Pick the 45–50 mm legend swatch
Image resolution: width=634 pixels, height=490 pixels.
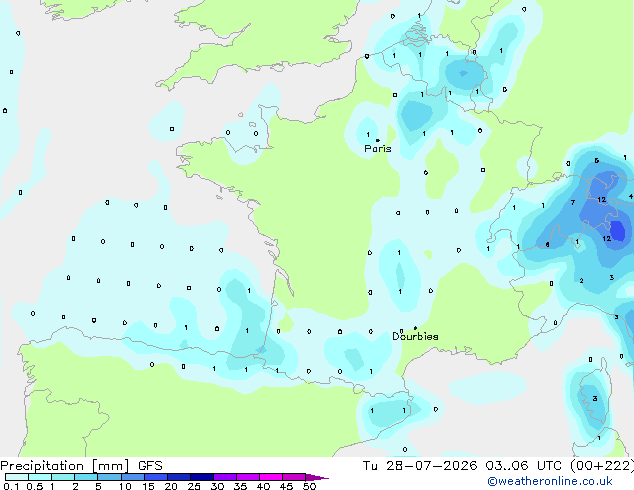coord(294,477)
